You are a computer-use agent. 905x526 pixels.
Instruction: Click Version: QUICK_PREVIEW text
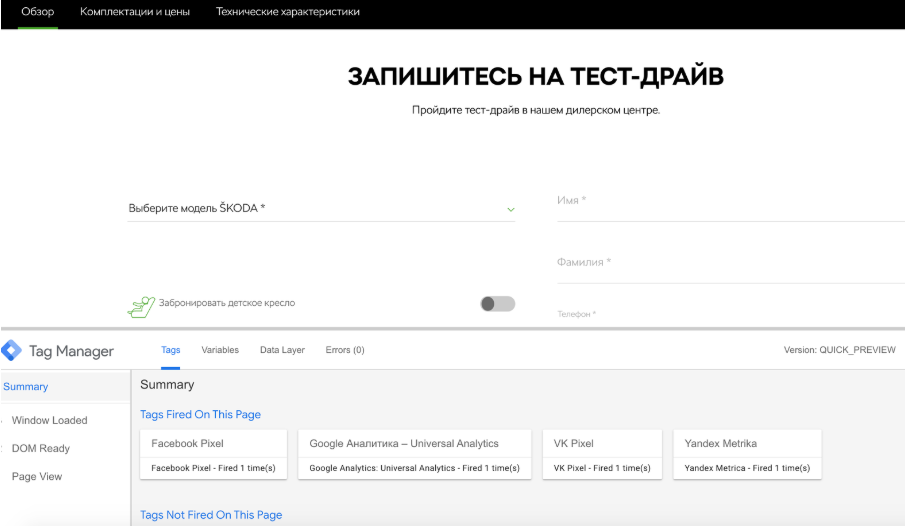point(840,350)
